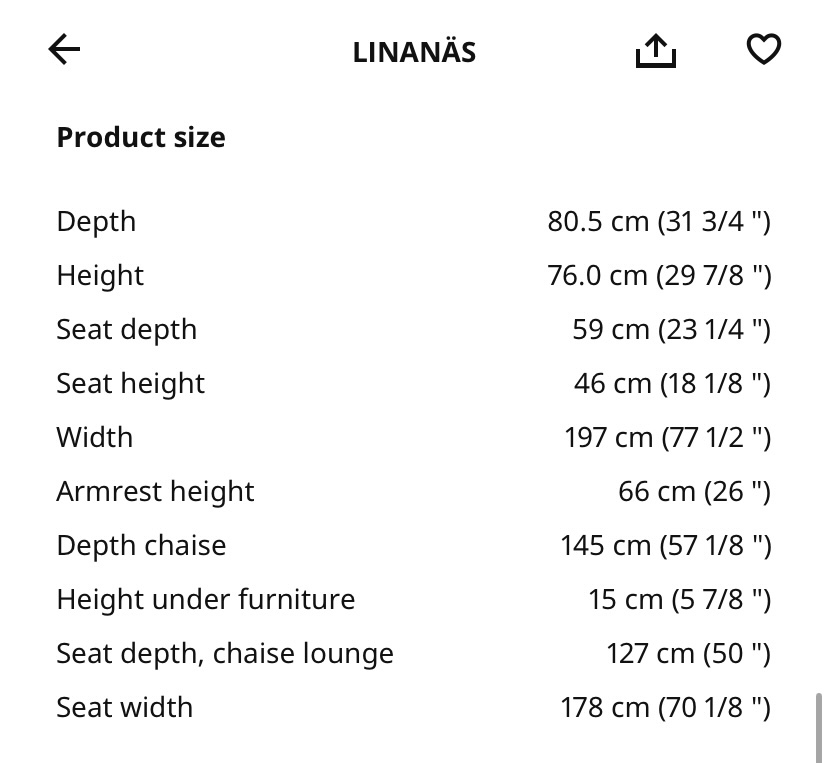Click the Seat depth label
The image size is (828, 763).
tap(127, 329)
